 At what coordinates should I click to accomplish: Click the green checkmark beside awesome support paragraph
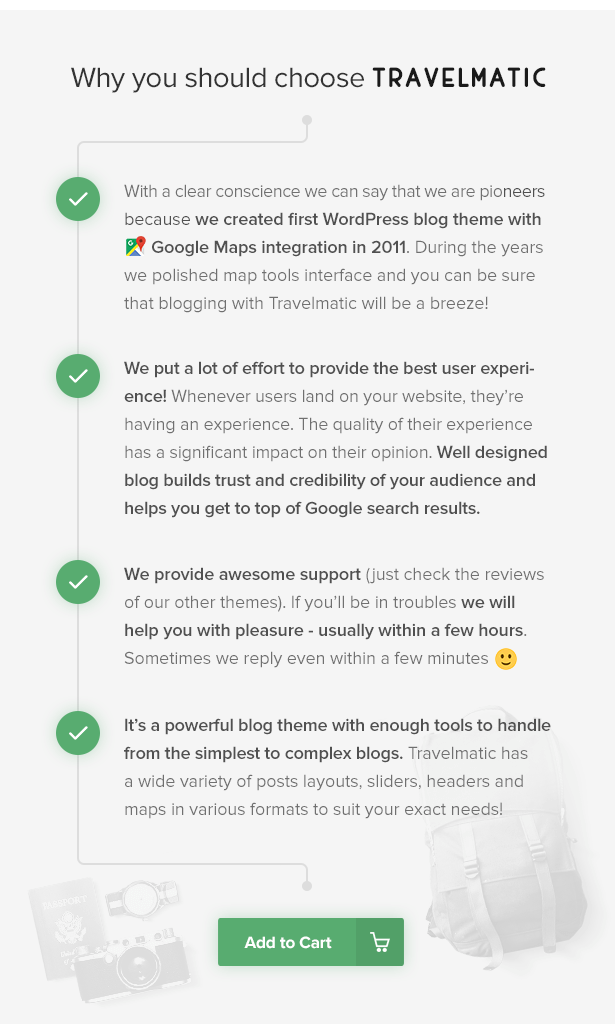click(x=78, y=581)
